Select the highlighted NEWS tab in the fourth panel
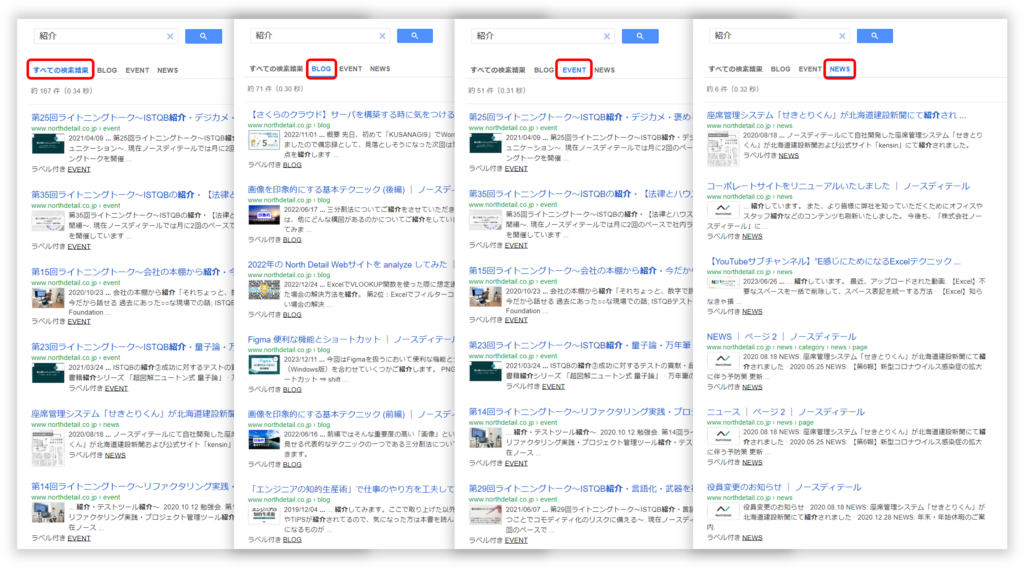 [840, 69]
